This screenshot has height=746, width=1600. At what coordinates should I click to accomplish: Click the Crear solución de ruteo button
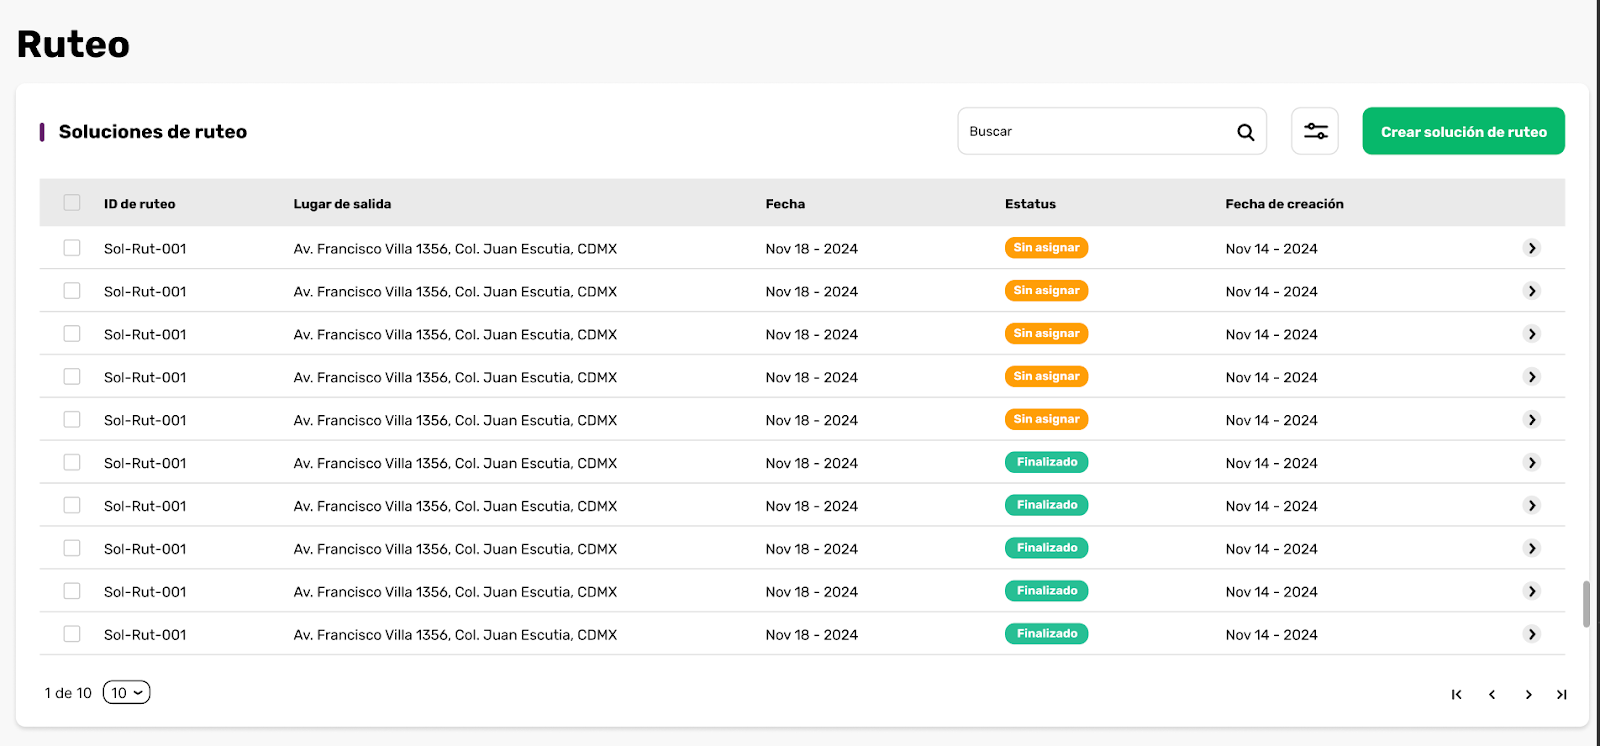click(x=1463, y=131)
